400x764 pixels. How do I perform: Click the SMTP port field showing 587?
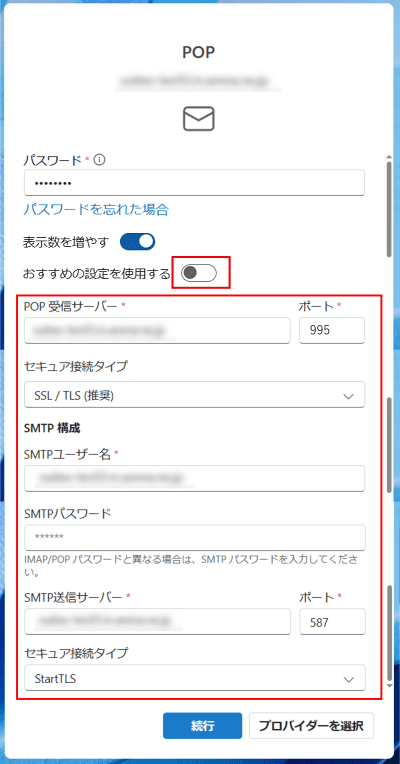click(x=332, y=622)
